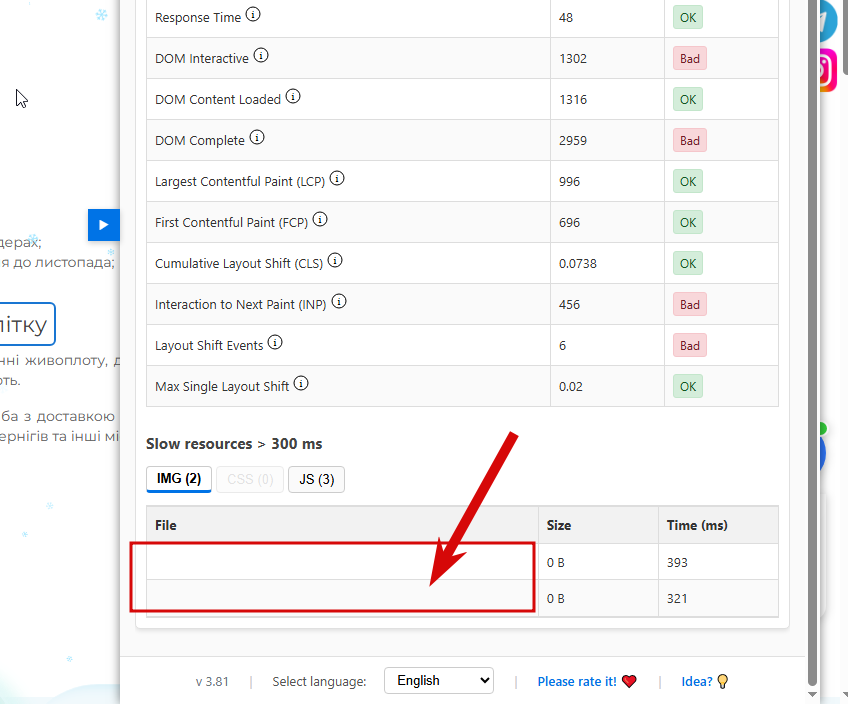Viewport: 848px width, 704px height.
Task: Switch to the JS (3) tab
Action: tap(316, 479)
